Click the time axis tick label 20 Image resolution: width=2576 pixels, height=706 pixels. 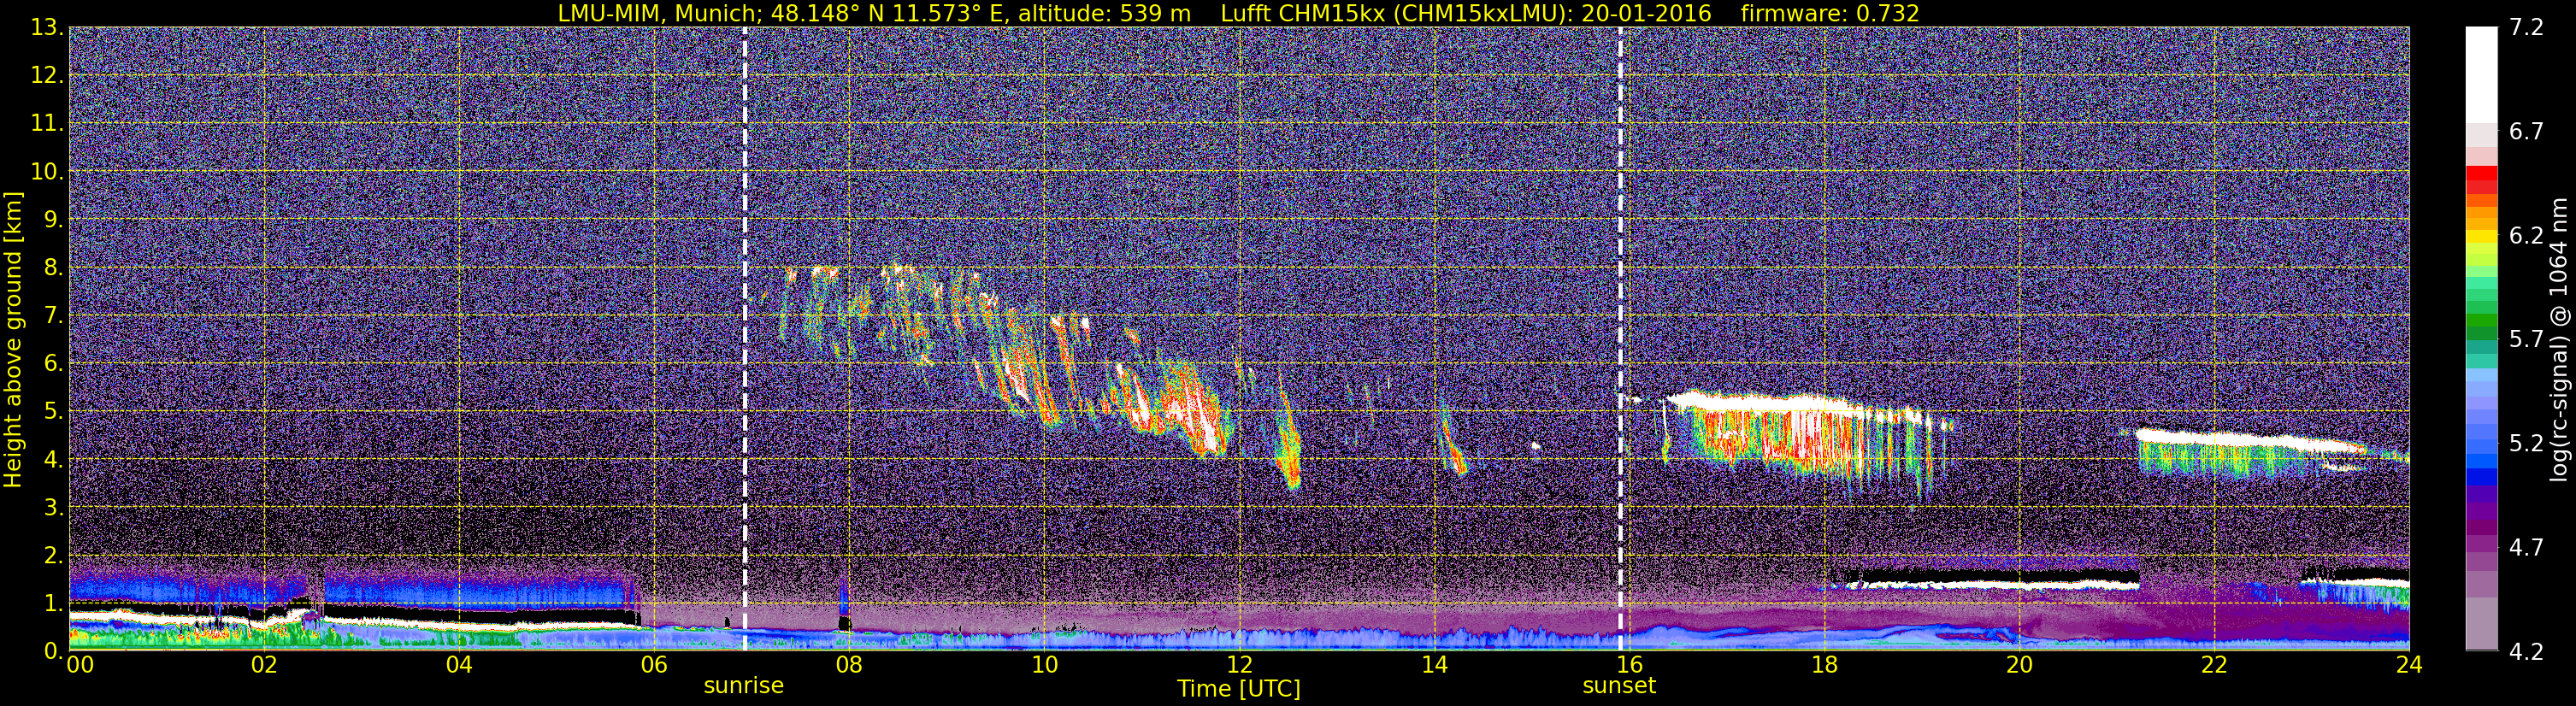point(2019,666)
